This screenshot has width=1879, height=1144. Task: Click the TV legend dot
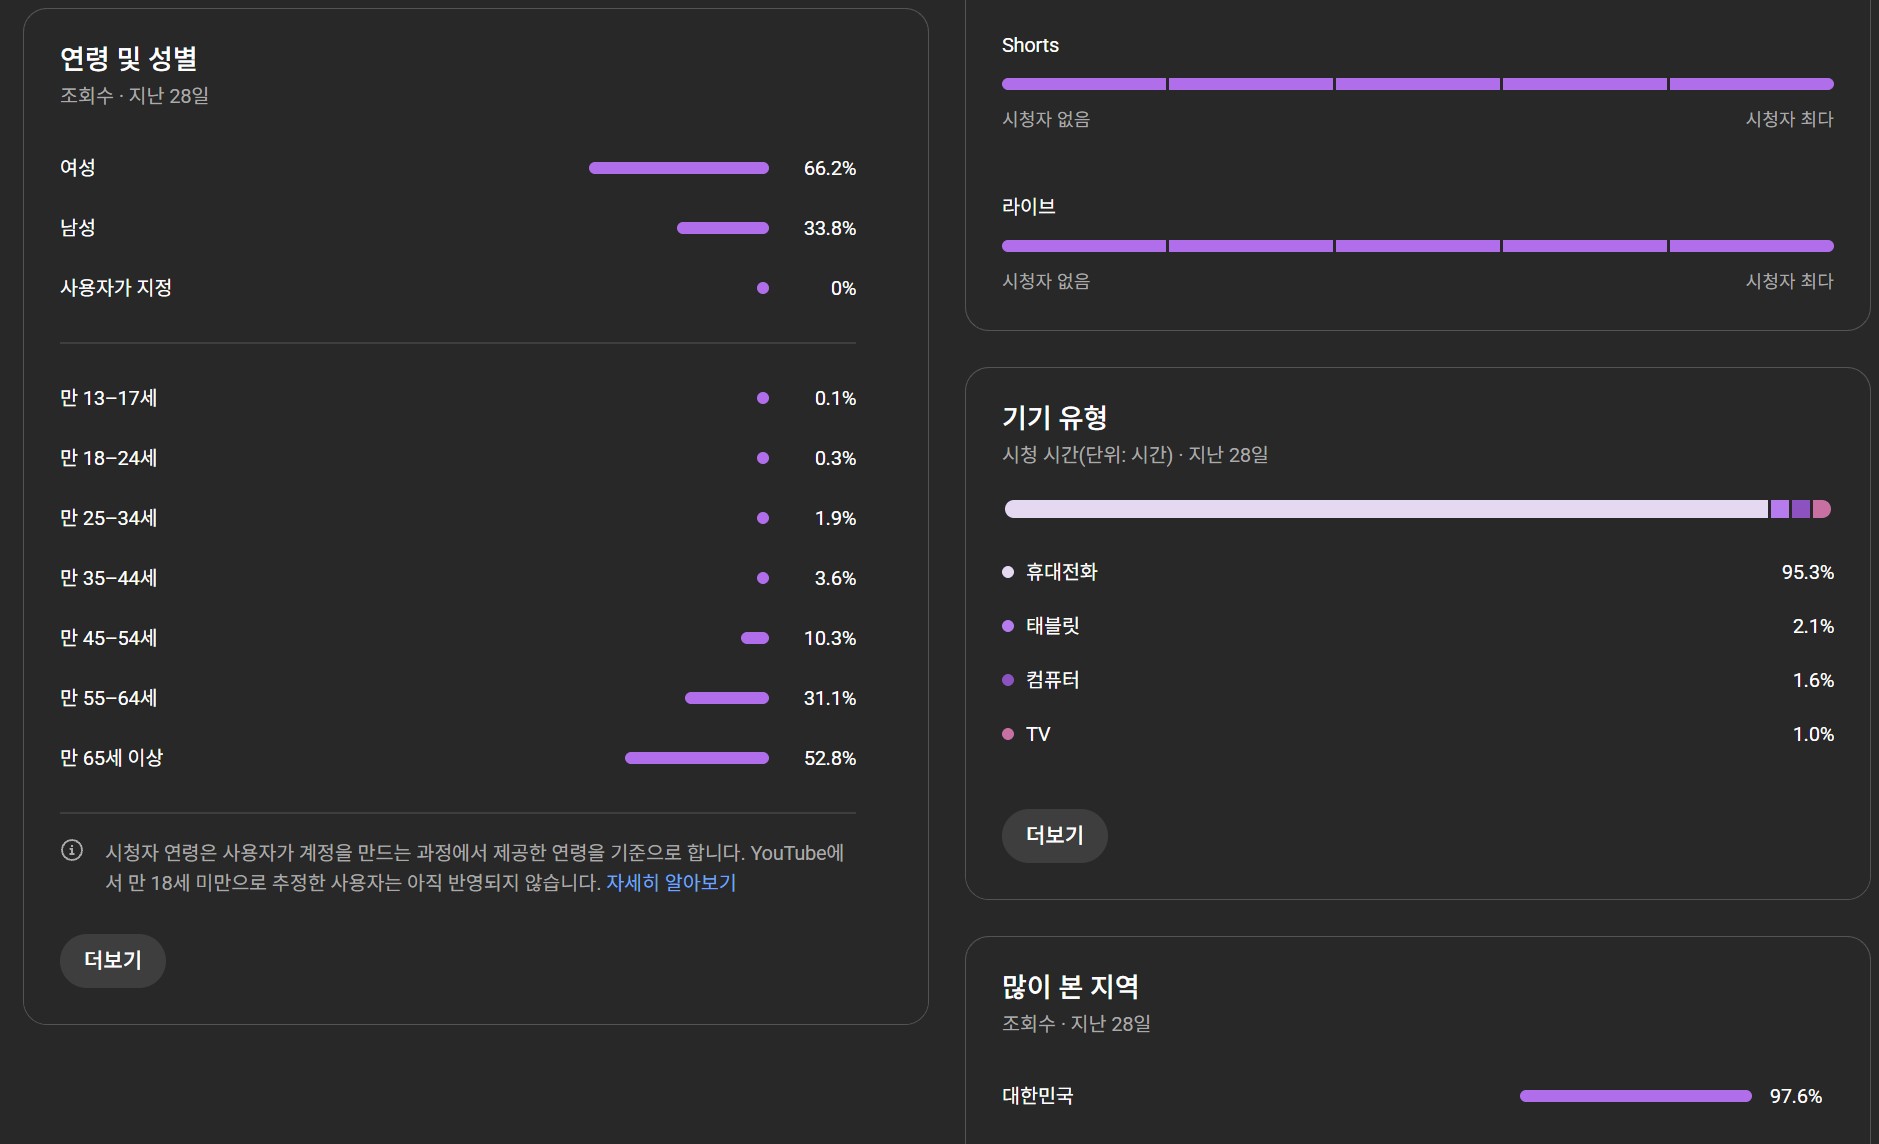(x=1008, y=734)
